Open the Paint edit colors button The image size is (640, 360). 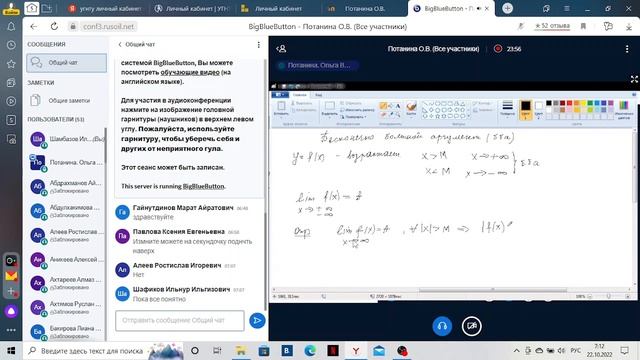(624, 109)
